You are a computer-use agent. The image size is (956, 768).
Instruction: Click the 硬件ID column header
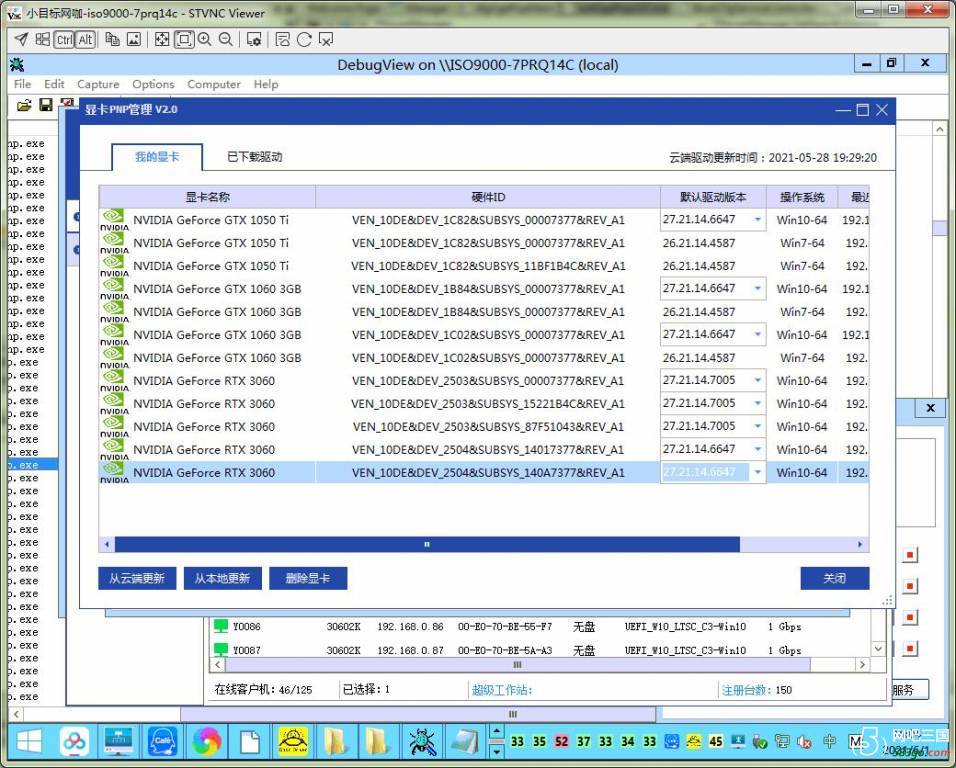488,197
